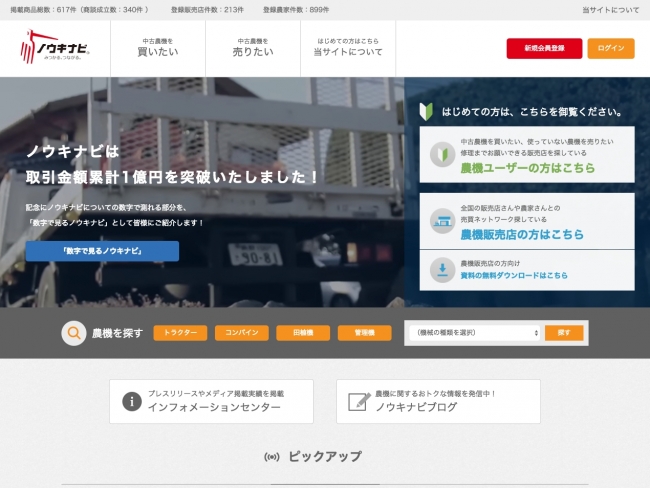Click the 農機を探す label
Screen dimensions: 650x488
click(118, 333)
